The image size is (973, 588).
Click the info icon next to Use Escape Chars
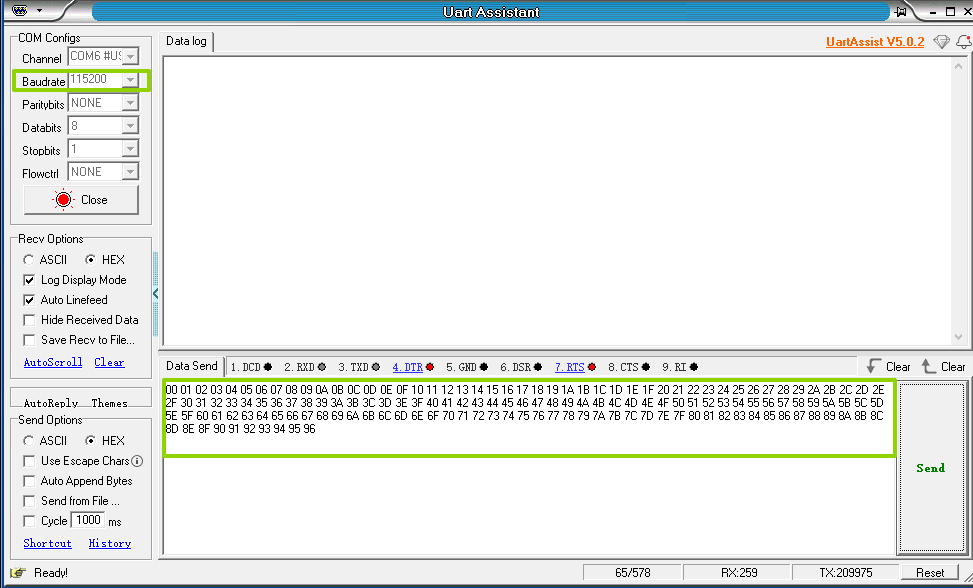tap(137, 461)
